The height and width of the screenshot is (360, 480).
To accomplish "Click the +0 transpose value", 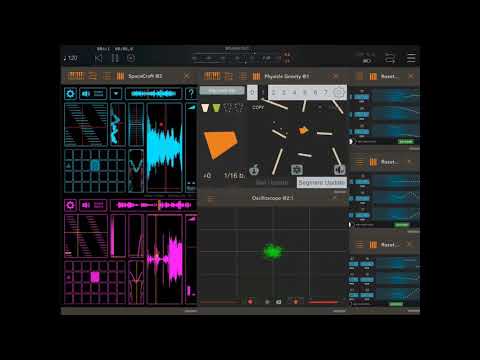I will coord(207,175).
